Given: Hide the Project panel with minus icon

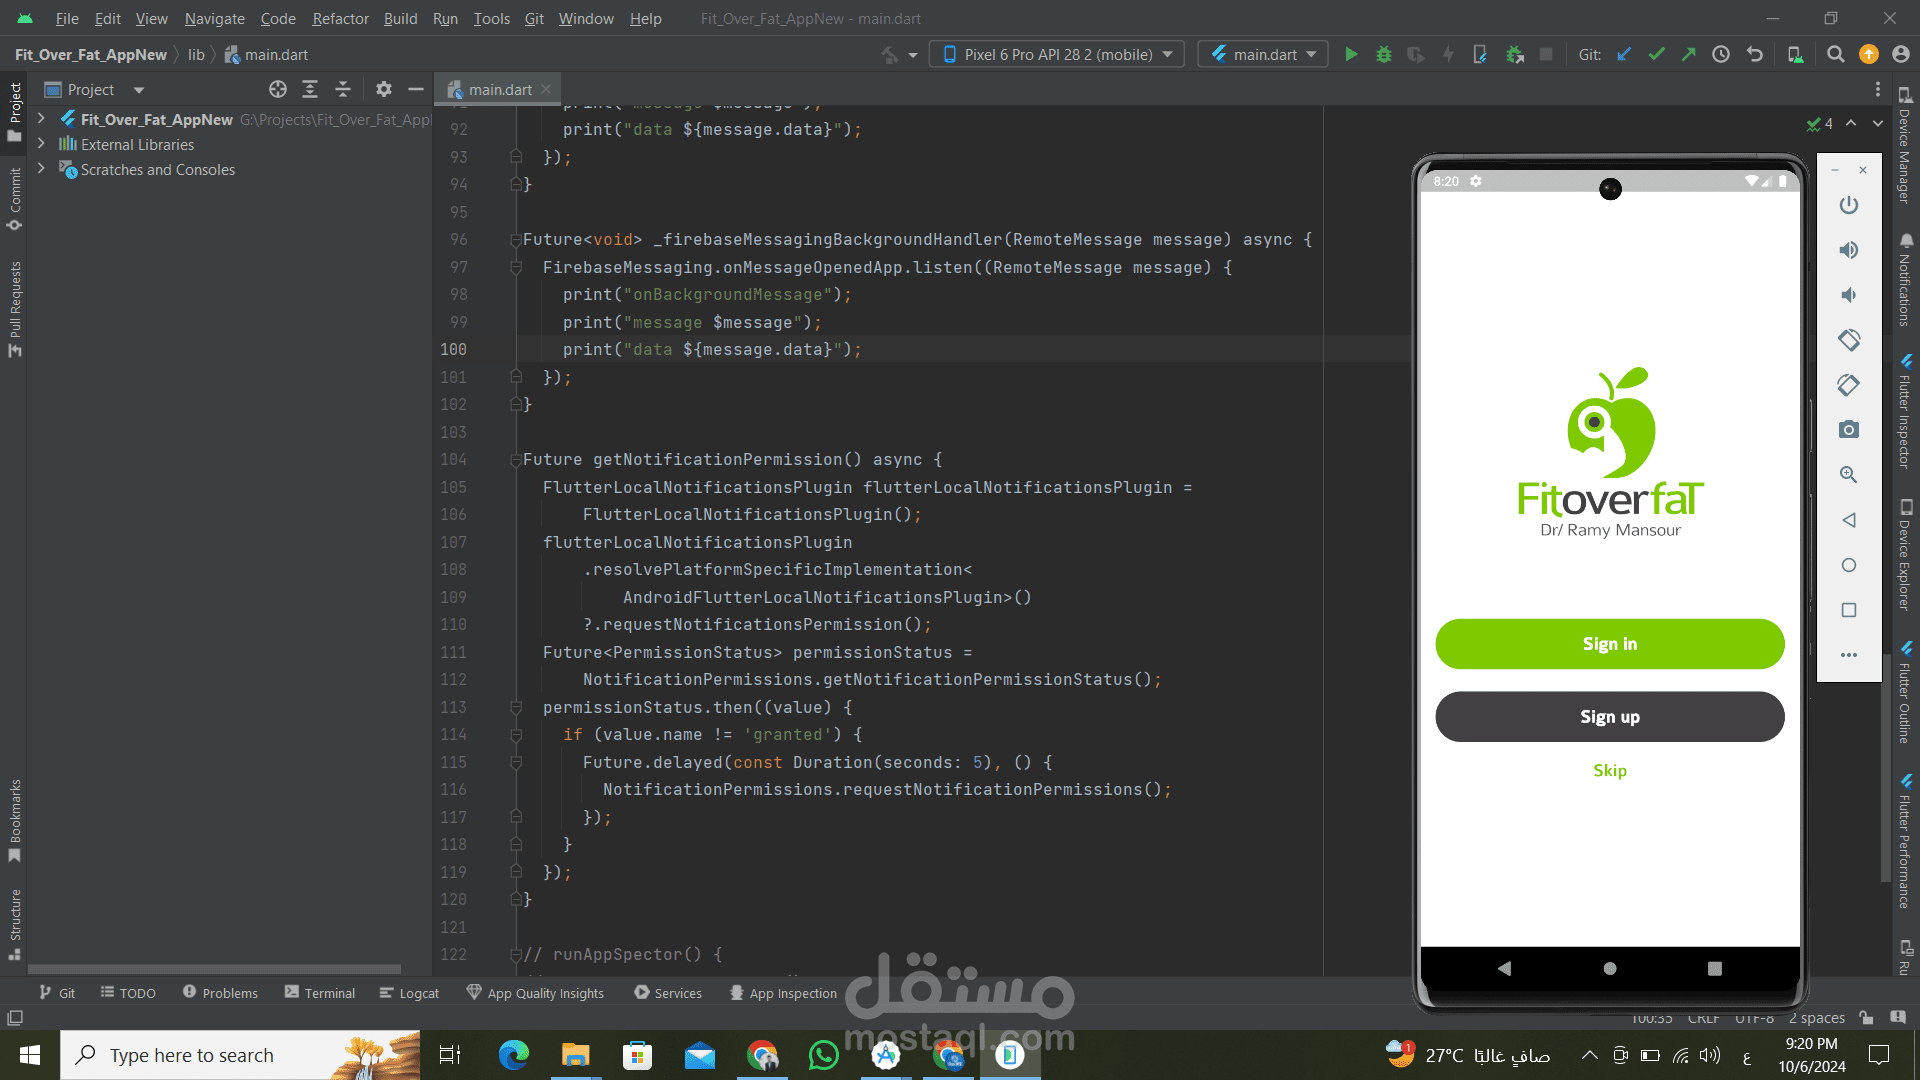Looking at the screenshot, I should pos(416,90).
